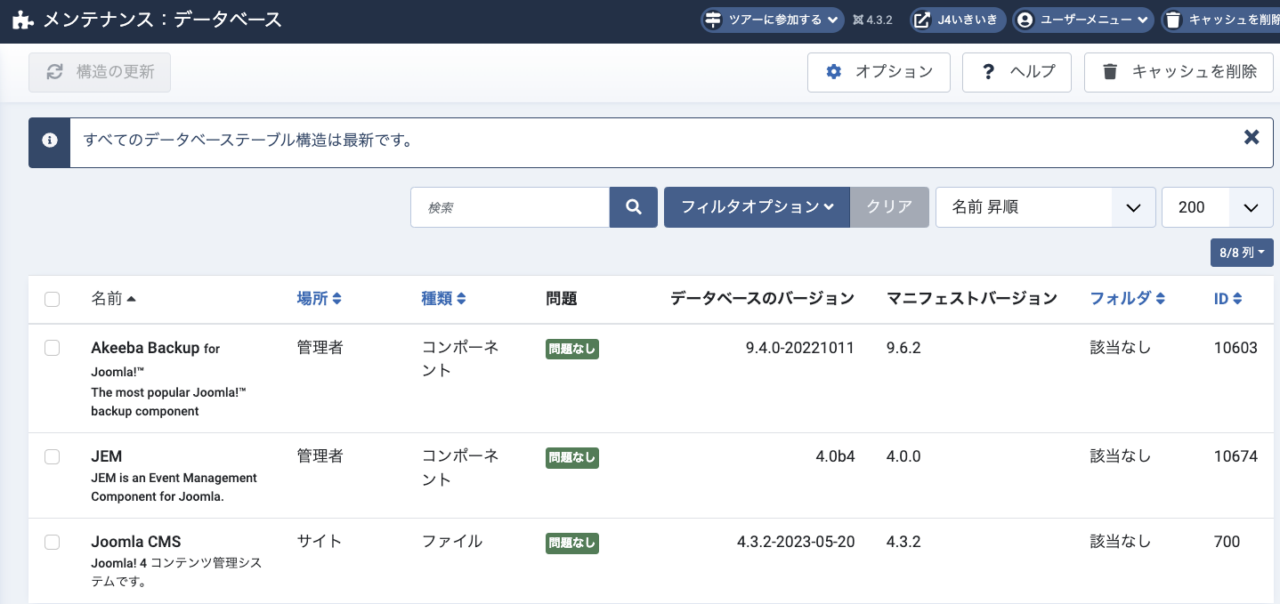Click the データベースのバージョン column header
The height and width of the screenshot is (604, 1280).
click(762, 299)
